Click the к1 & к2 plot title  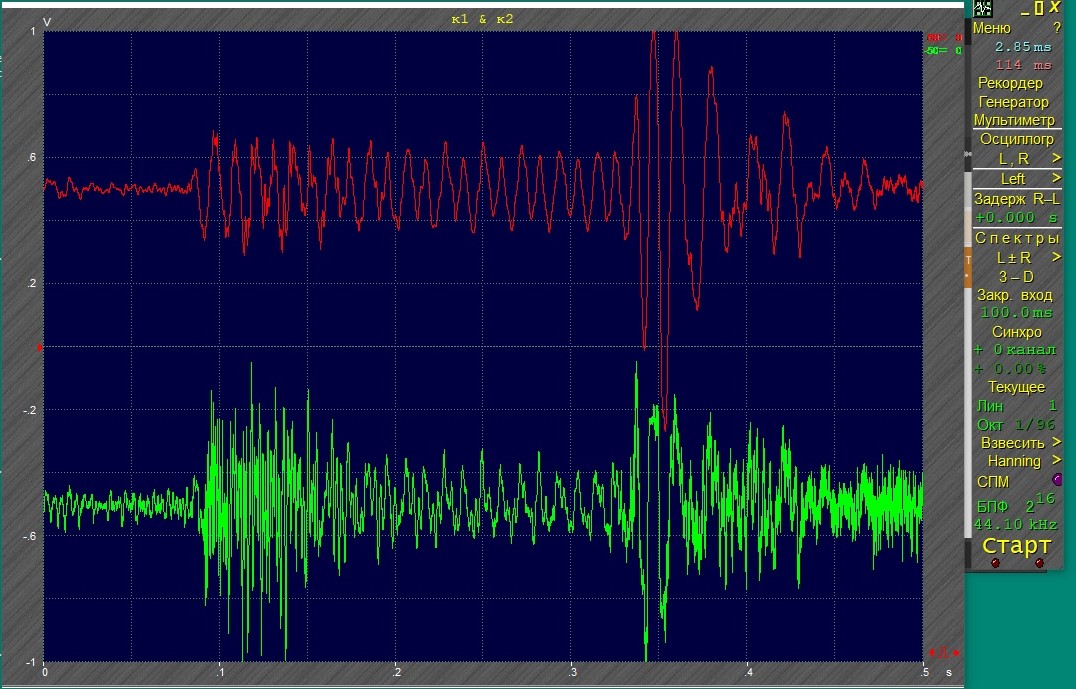(482, 19)
